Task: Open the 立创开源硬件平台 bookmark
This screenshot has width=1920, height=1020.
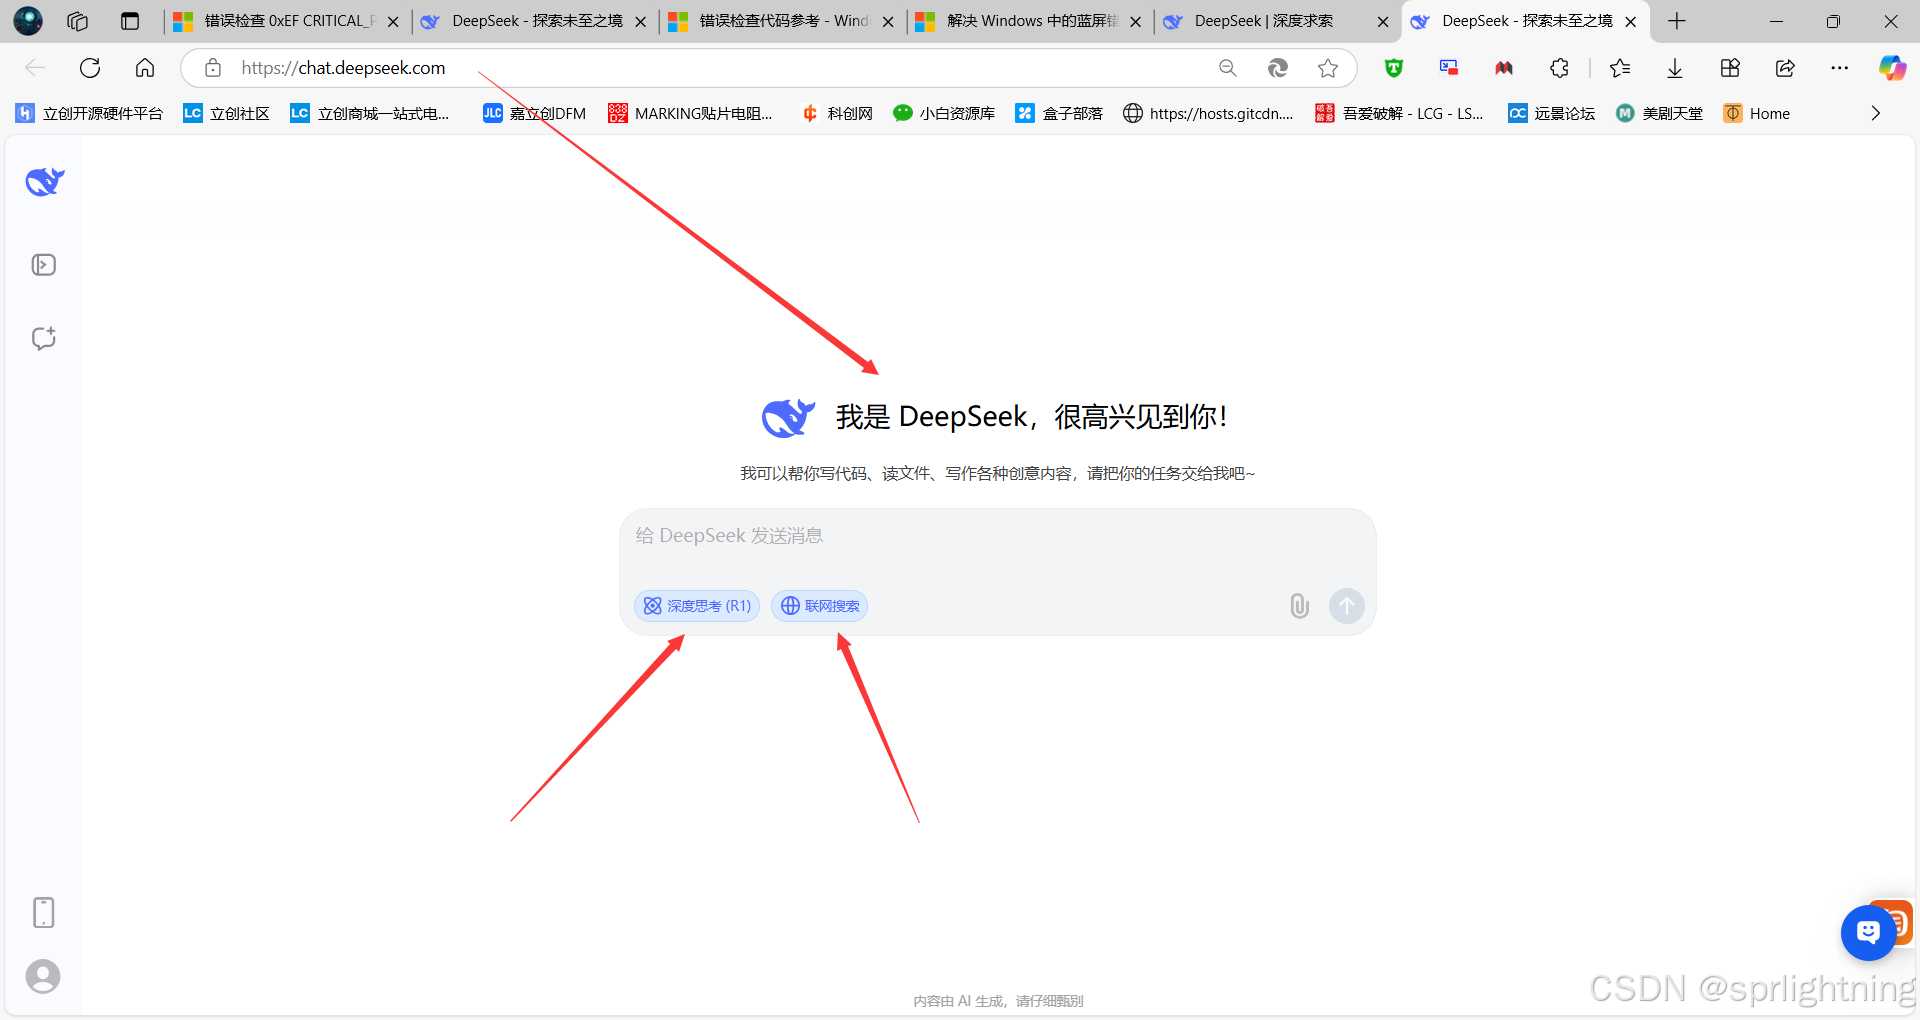Action: point(89,113)
